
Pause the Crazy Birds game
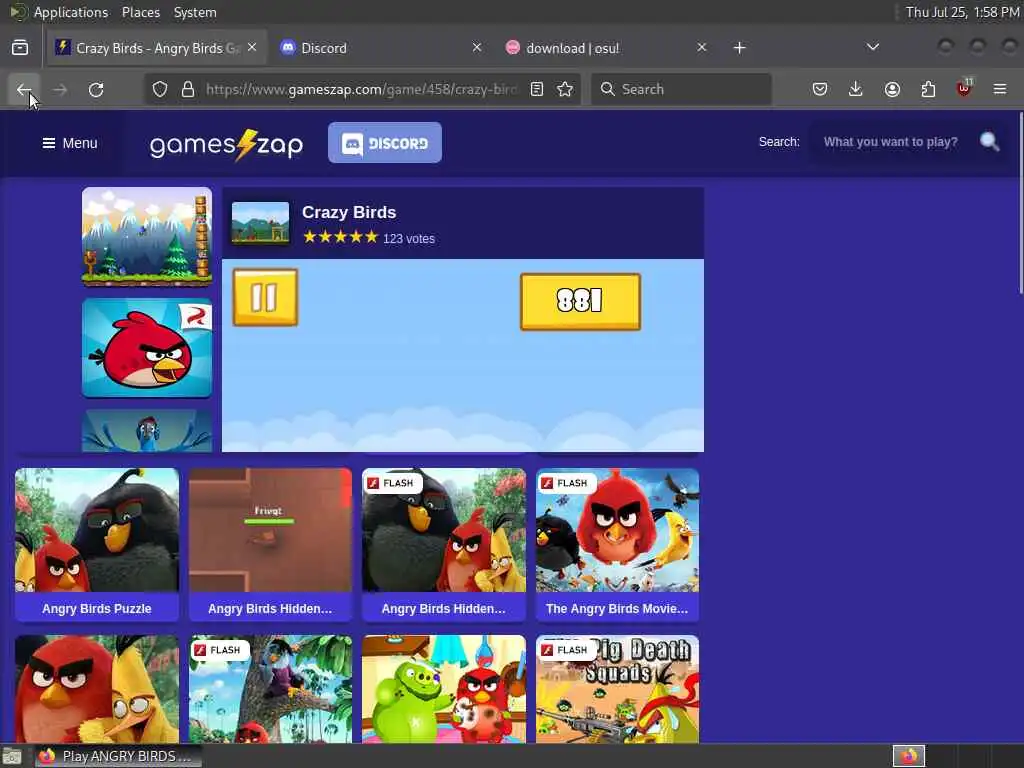click(265, 297)
